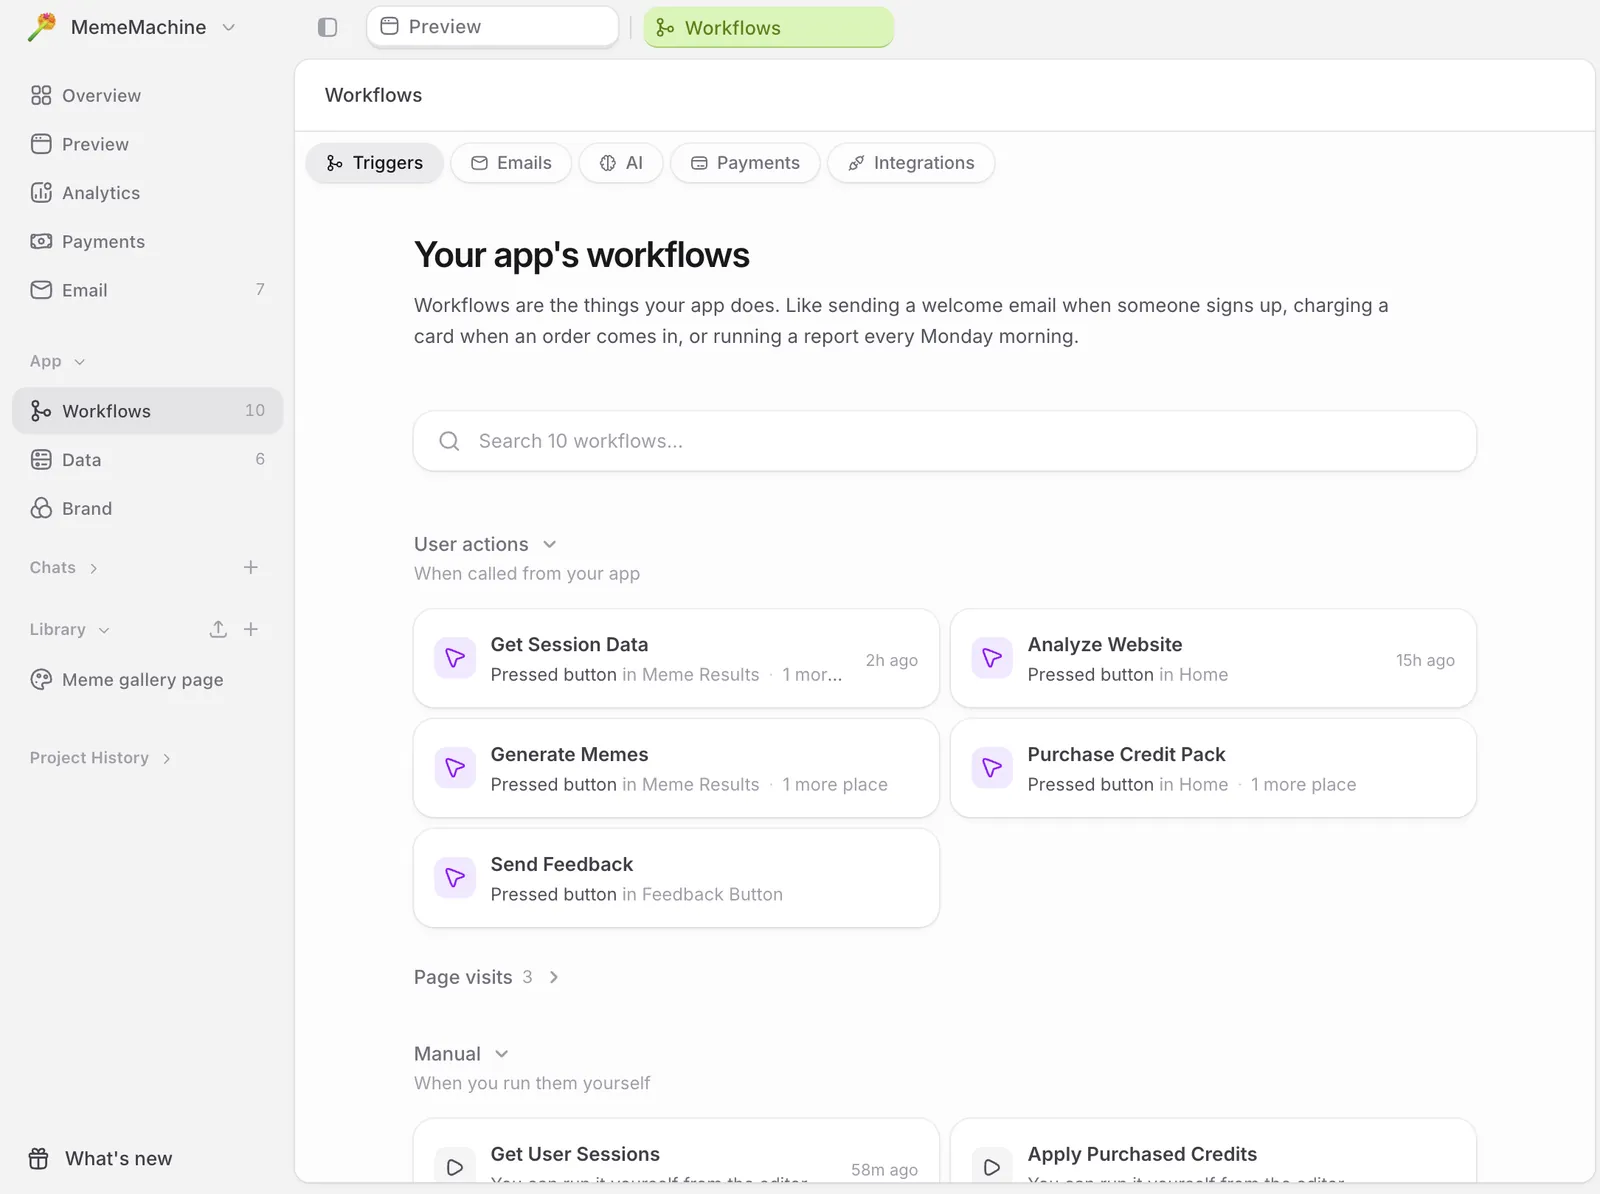Click the cursor icon on Purchase Credit Pack
Viewport: 1600px width, 1194px height.
click(x=992, y=768)
